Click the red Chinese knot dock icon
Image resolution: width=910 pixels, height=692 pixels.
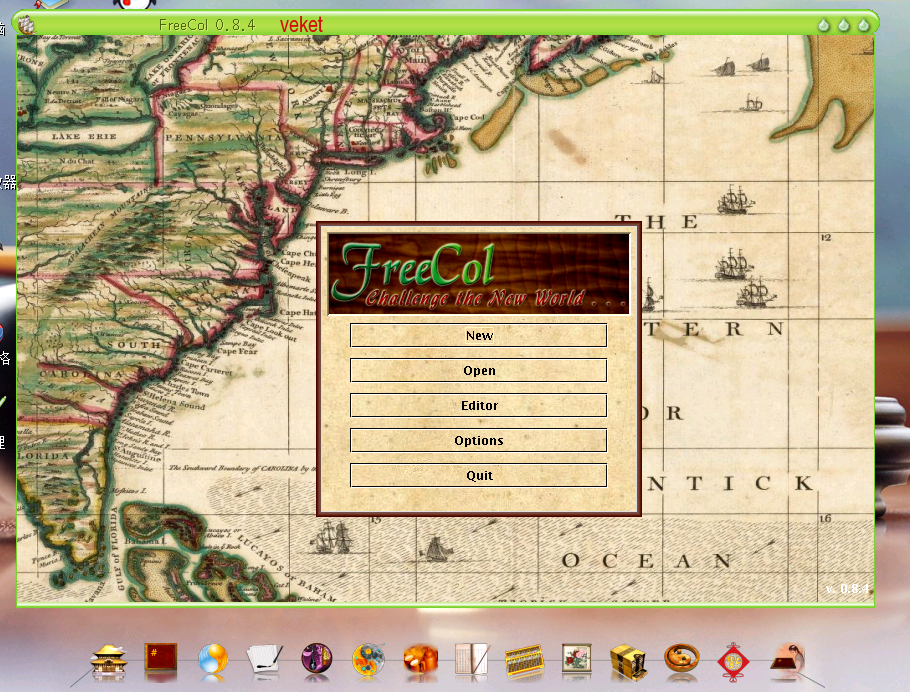tap(733, 662)
